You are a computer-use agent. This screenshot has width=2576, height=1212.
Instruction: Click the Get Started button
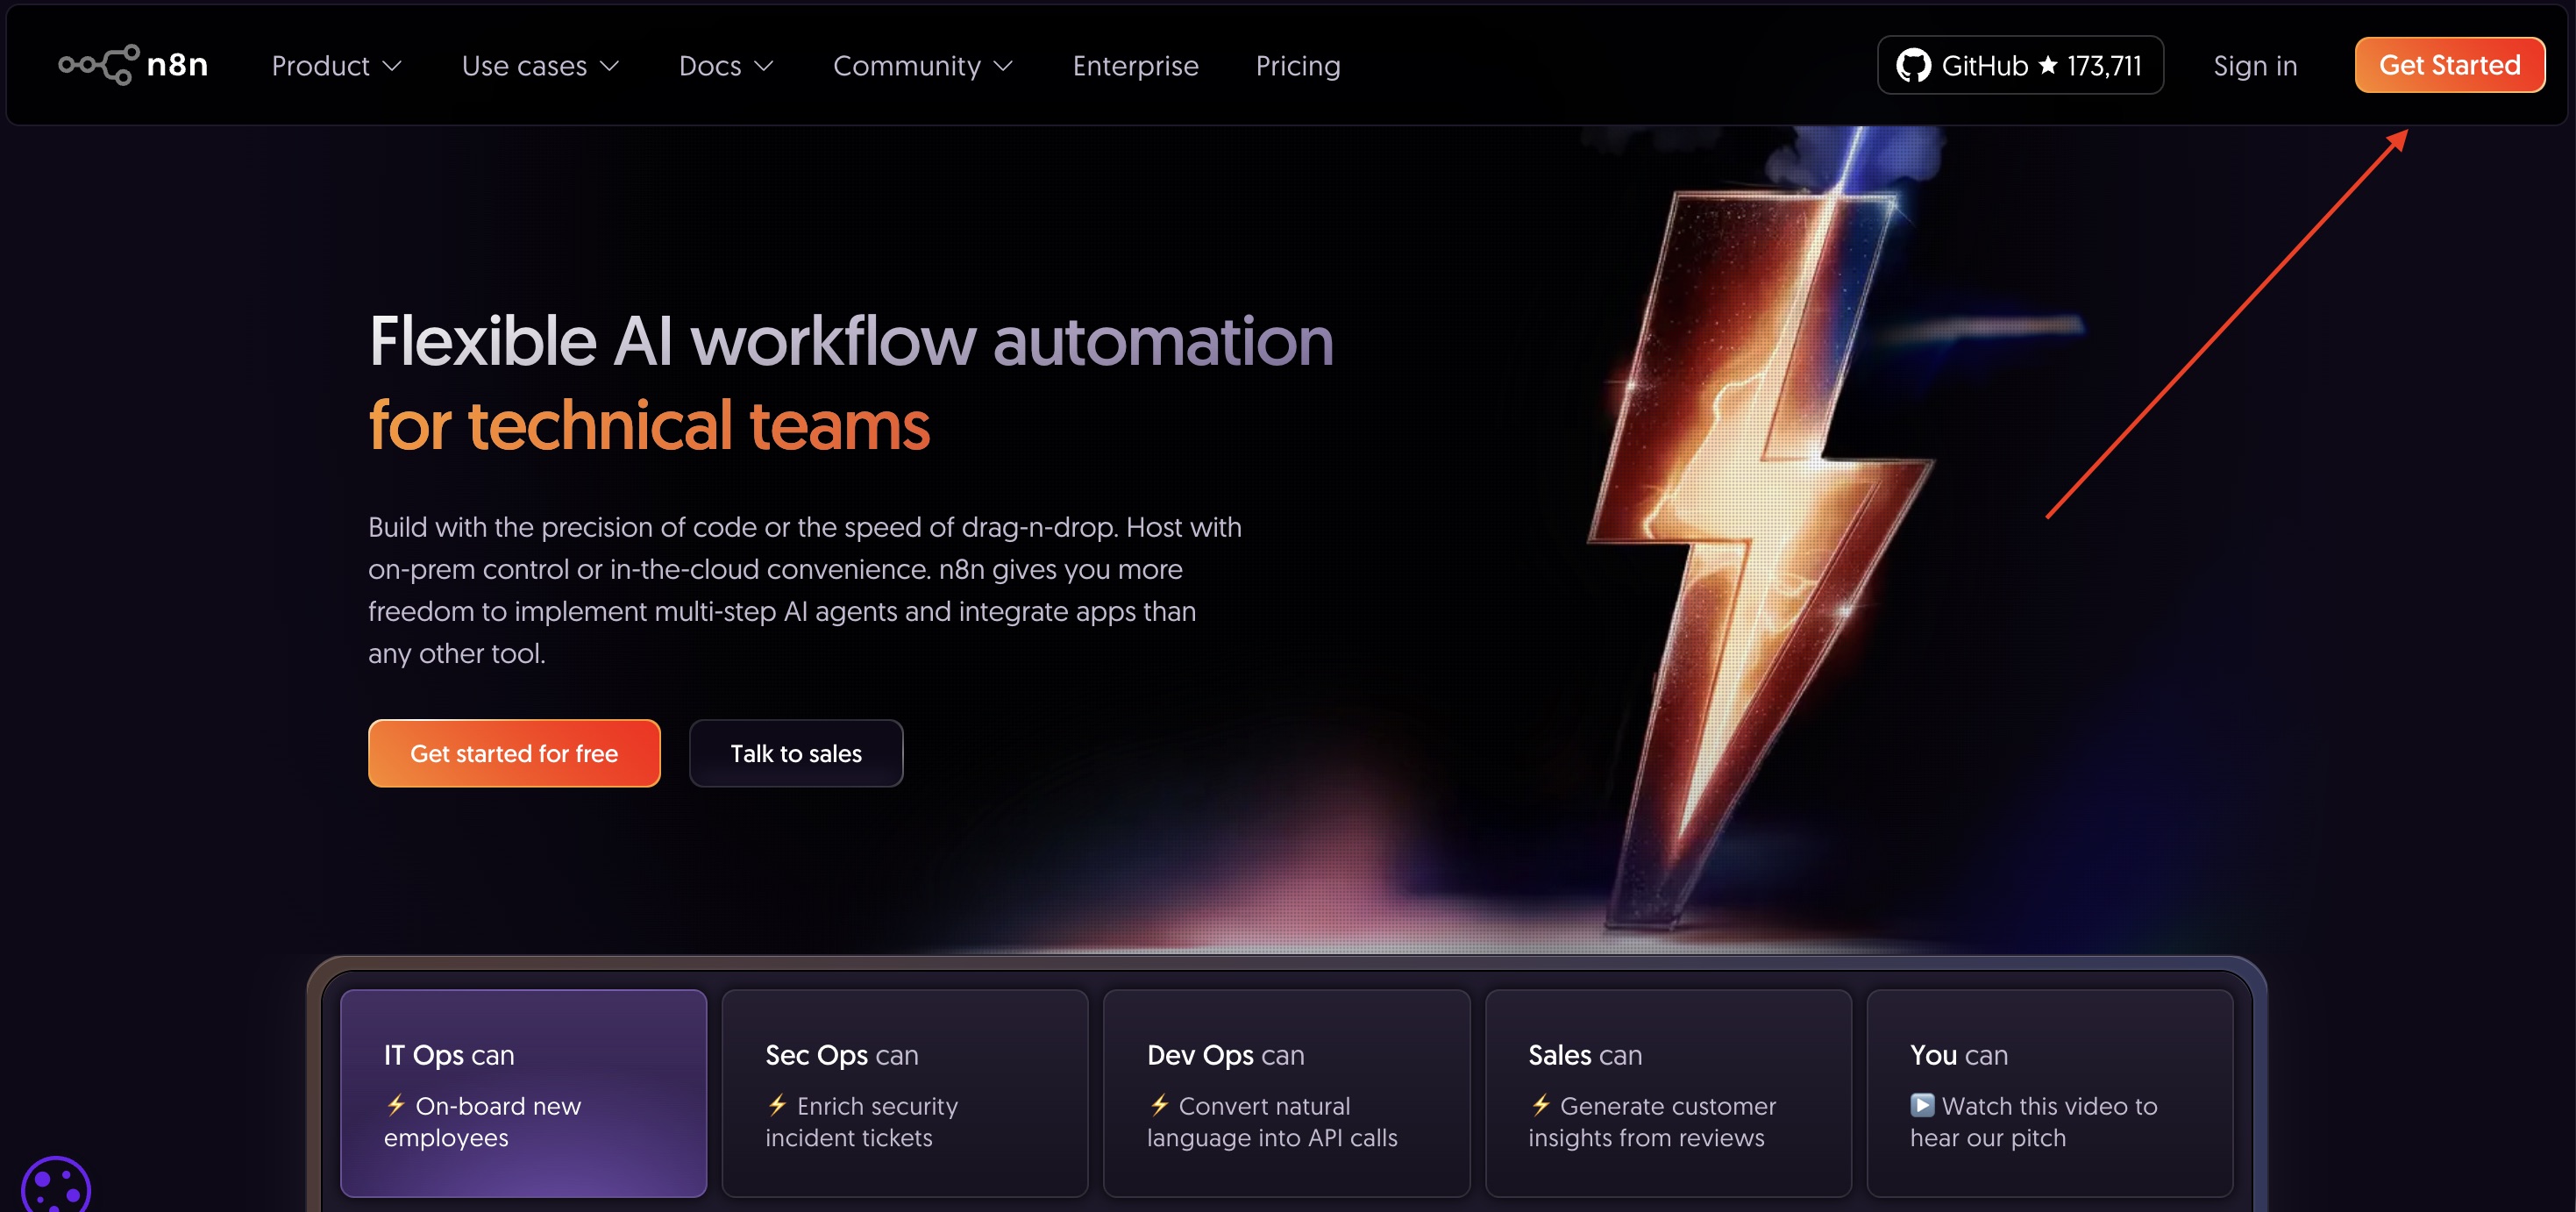click(x=2449, y=64)
